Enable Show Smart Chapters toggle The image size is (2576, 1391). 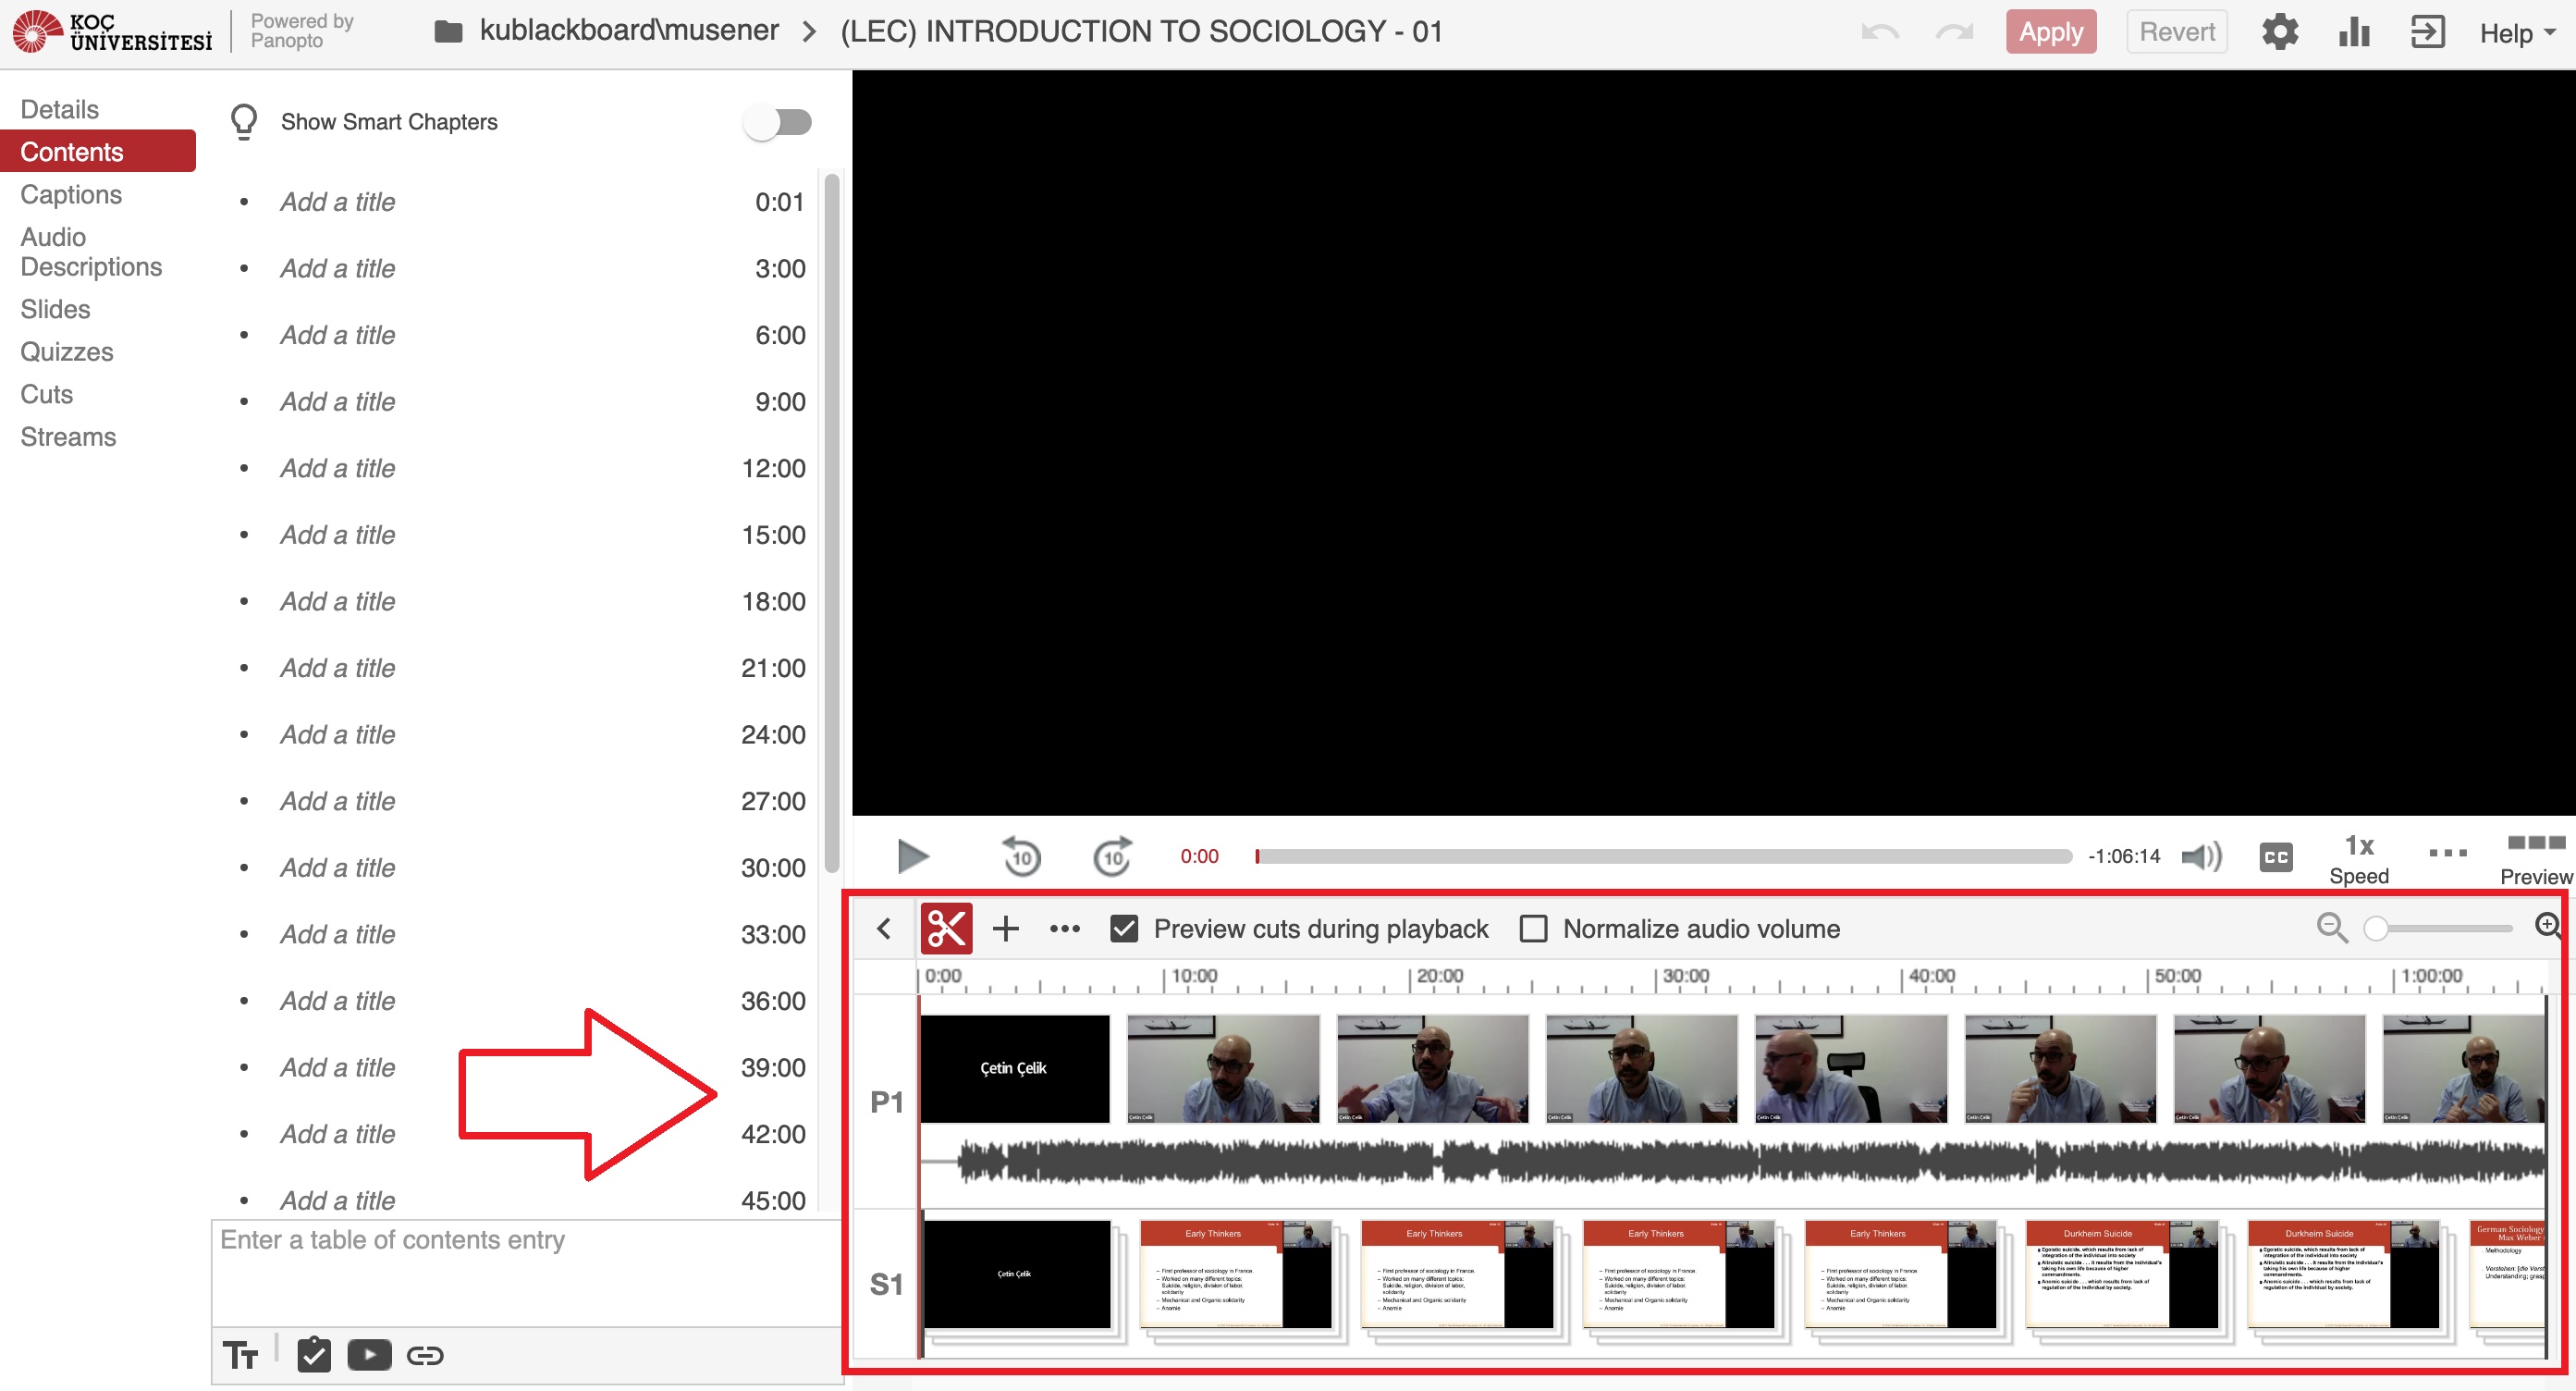(778, 122)
